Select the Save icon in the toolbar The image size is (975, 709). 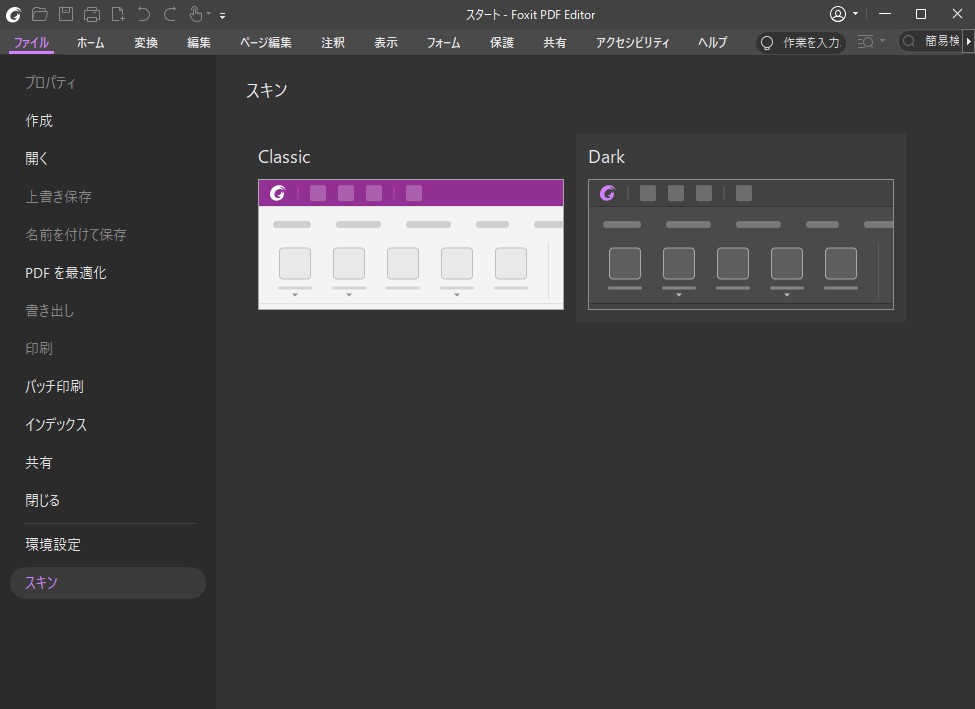point(64,14)
